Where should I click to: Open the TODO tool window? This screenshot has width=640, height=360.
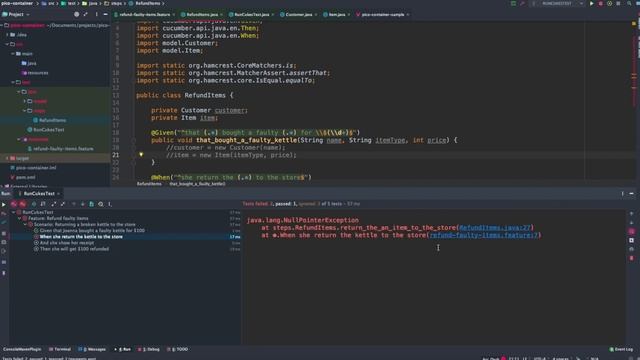(178, 349)
